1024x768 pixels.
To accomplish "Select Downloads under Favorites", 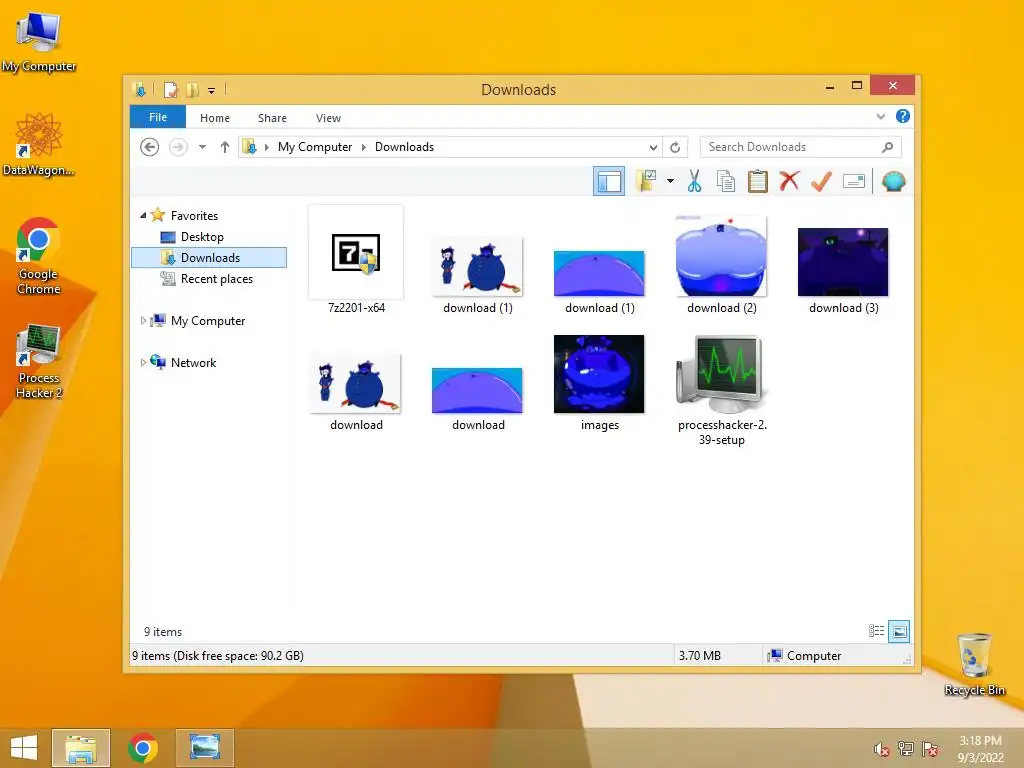I will (209, 257).
